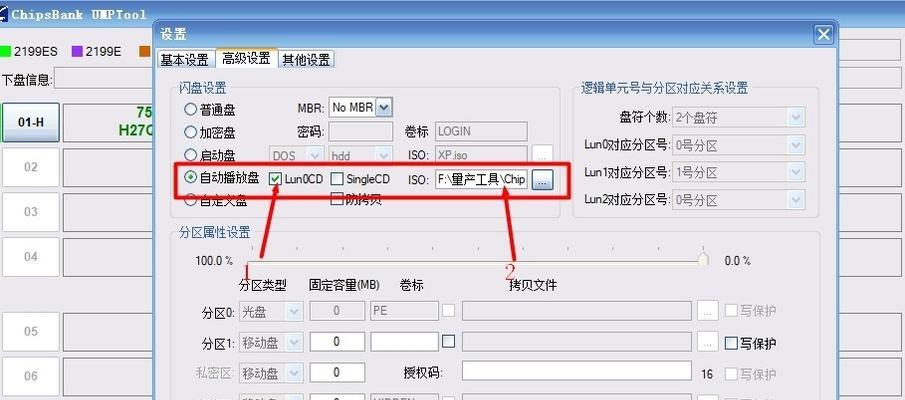Toggle the 防拷贝 checkbox

[x=337, y=200]
